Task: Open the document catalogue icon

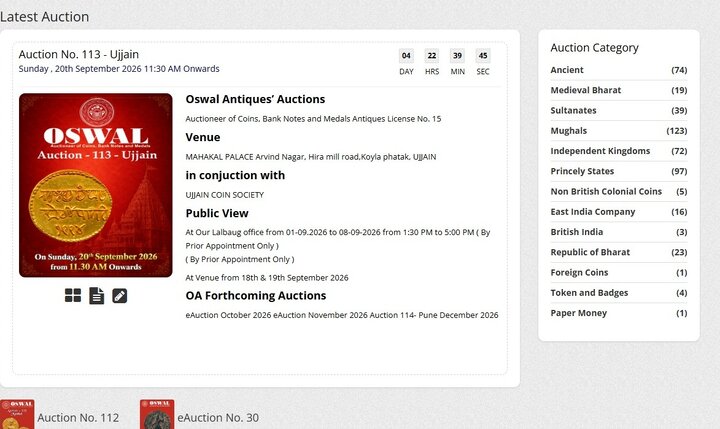Action: tap(96, 295)
